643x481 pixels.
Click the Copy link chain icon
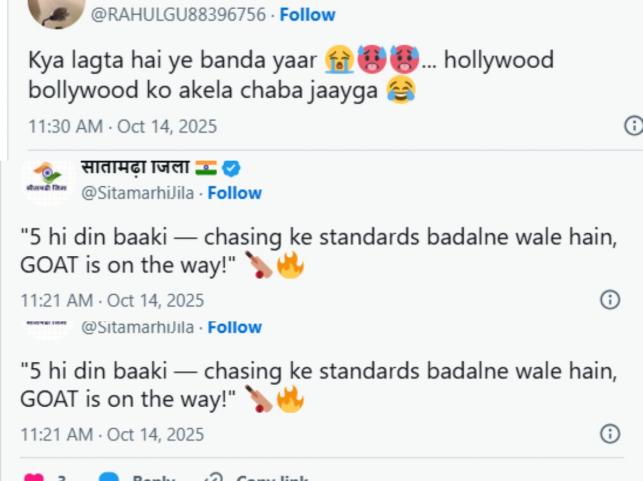pos(213,478)
